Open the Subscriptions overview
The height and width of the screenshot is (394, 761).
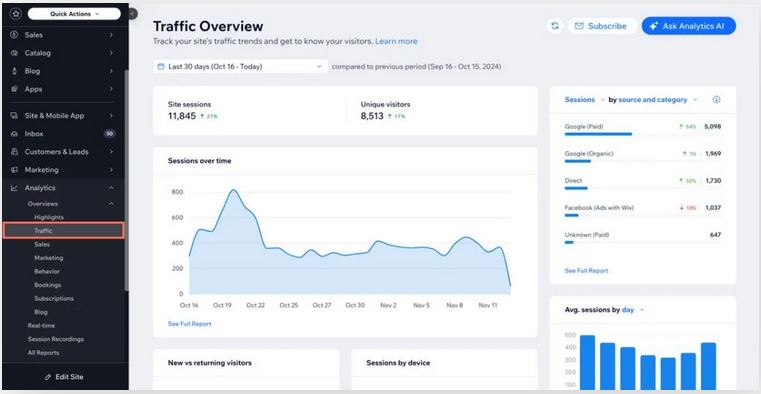tap(54, 299)
